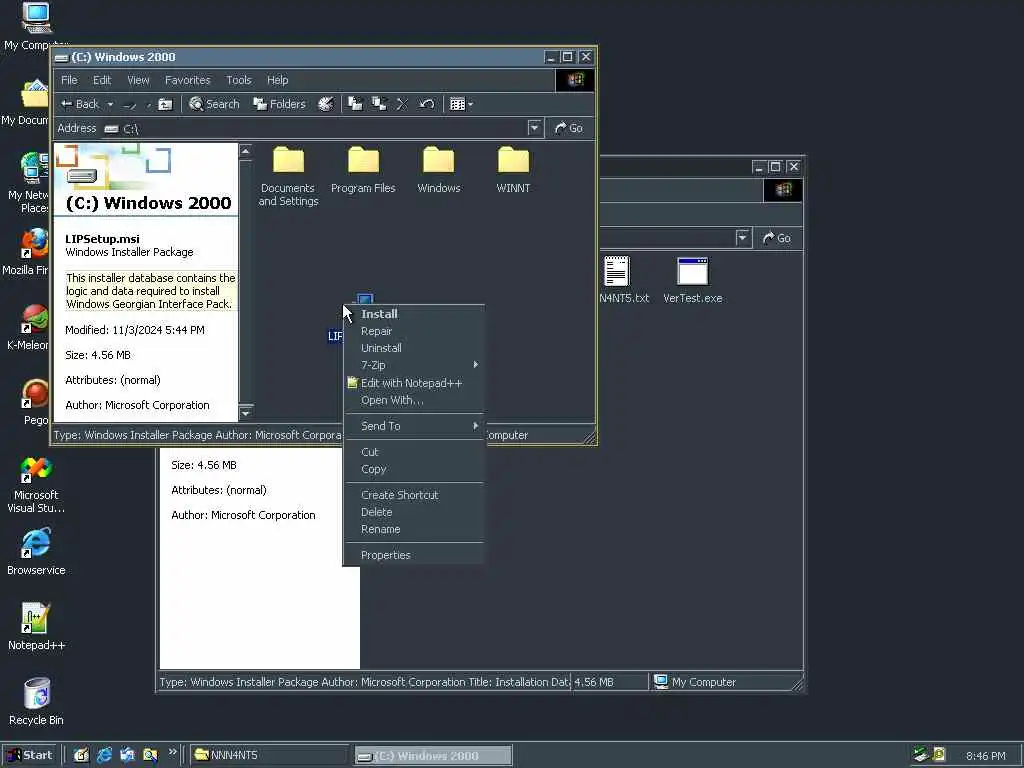Open the Edit menu
Viewport: 1024px width, 768px height.
pyautogui.click(x=102, y=80)
